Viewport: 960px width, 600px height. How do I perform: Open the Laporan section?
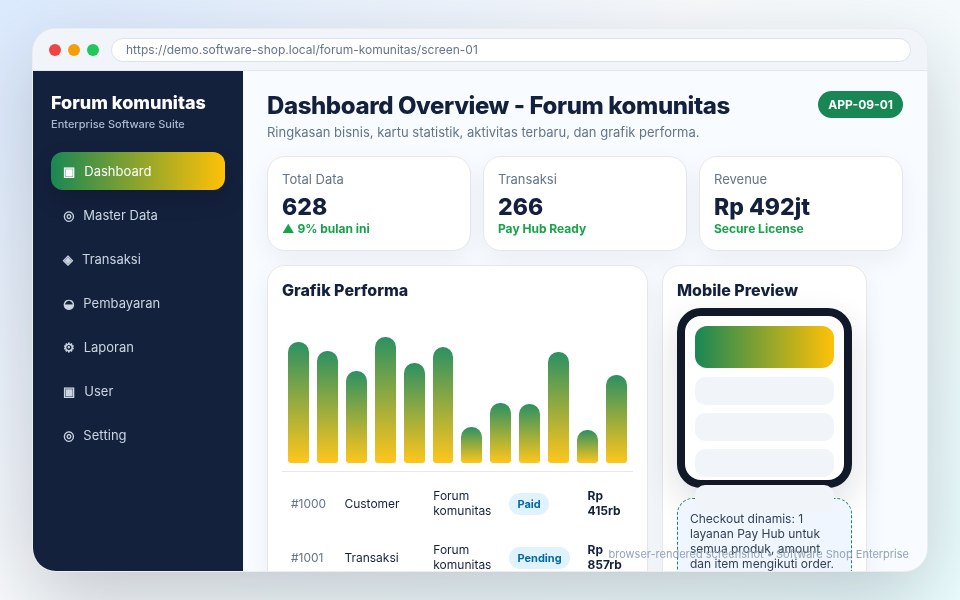(138, 347)
